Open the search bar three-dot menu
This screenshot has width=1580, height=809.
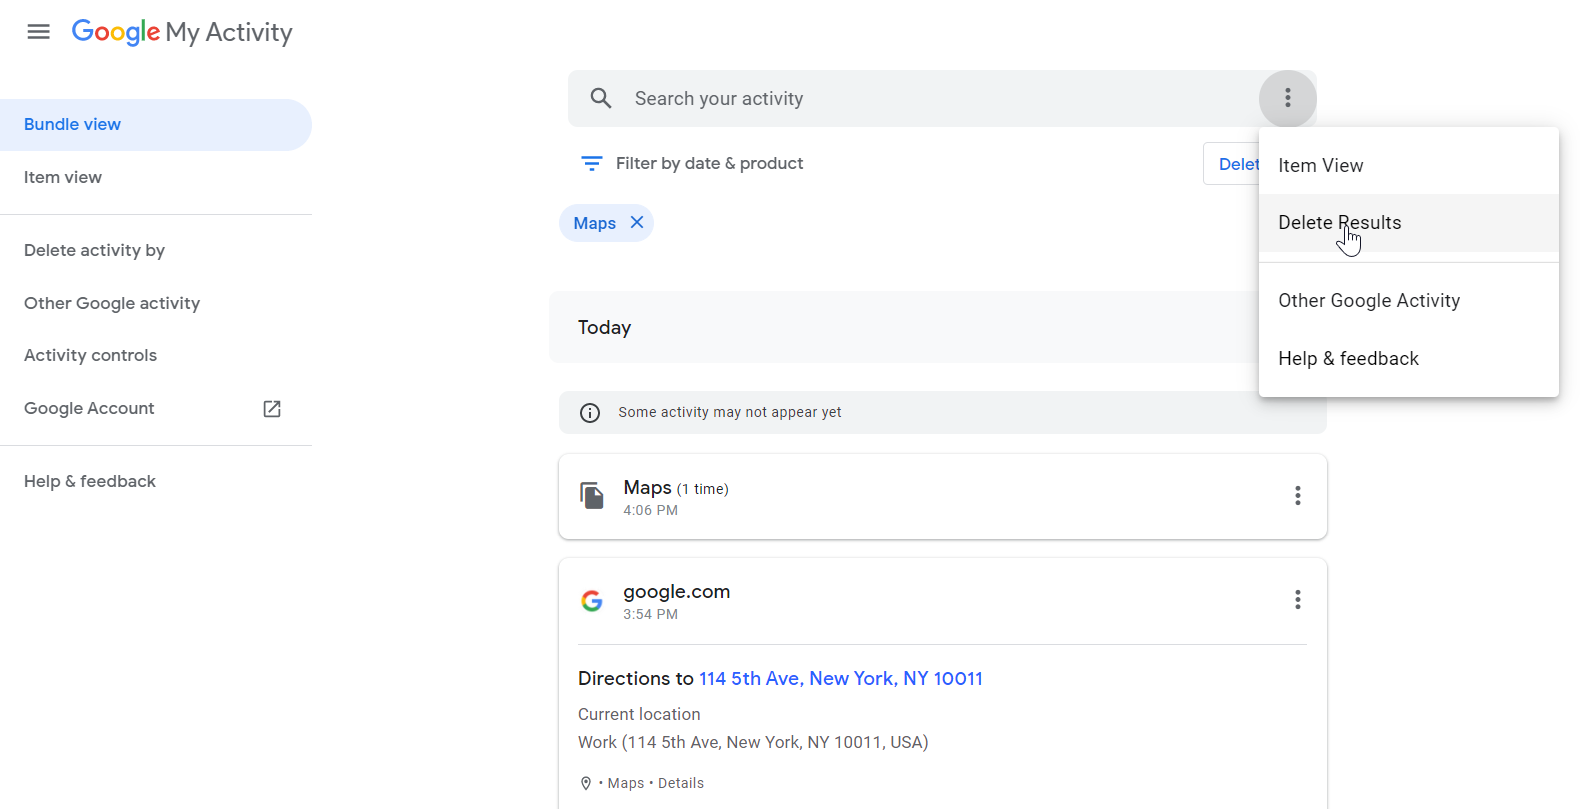coord(1287,98)
